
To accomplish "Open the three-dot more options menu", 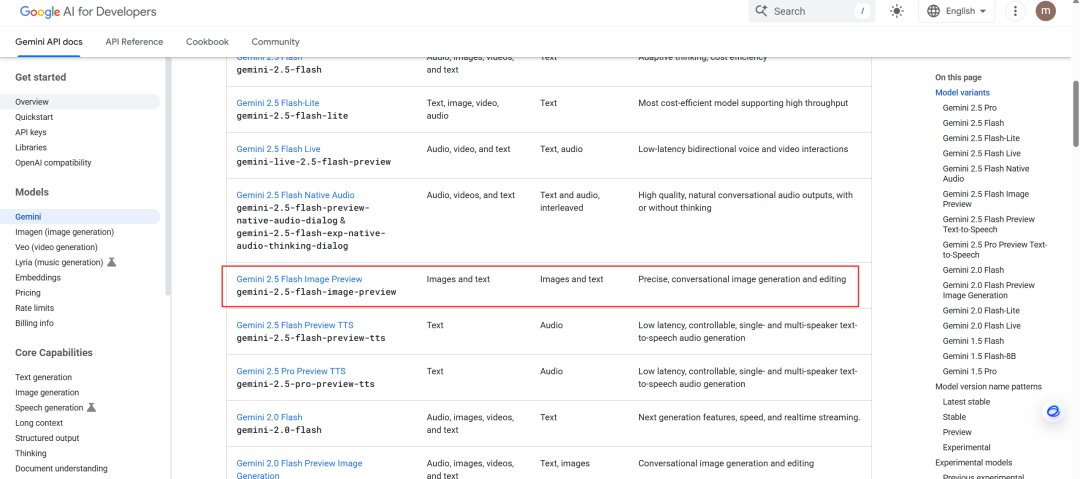I will (x=1015, y=11).
